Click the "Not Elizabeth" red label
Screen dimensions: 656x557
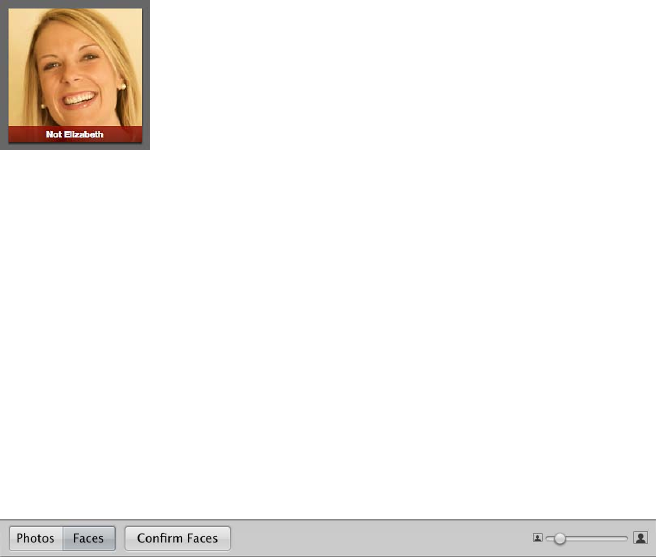tap(75, 134)
